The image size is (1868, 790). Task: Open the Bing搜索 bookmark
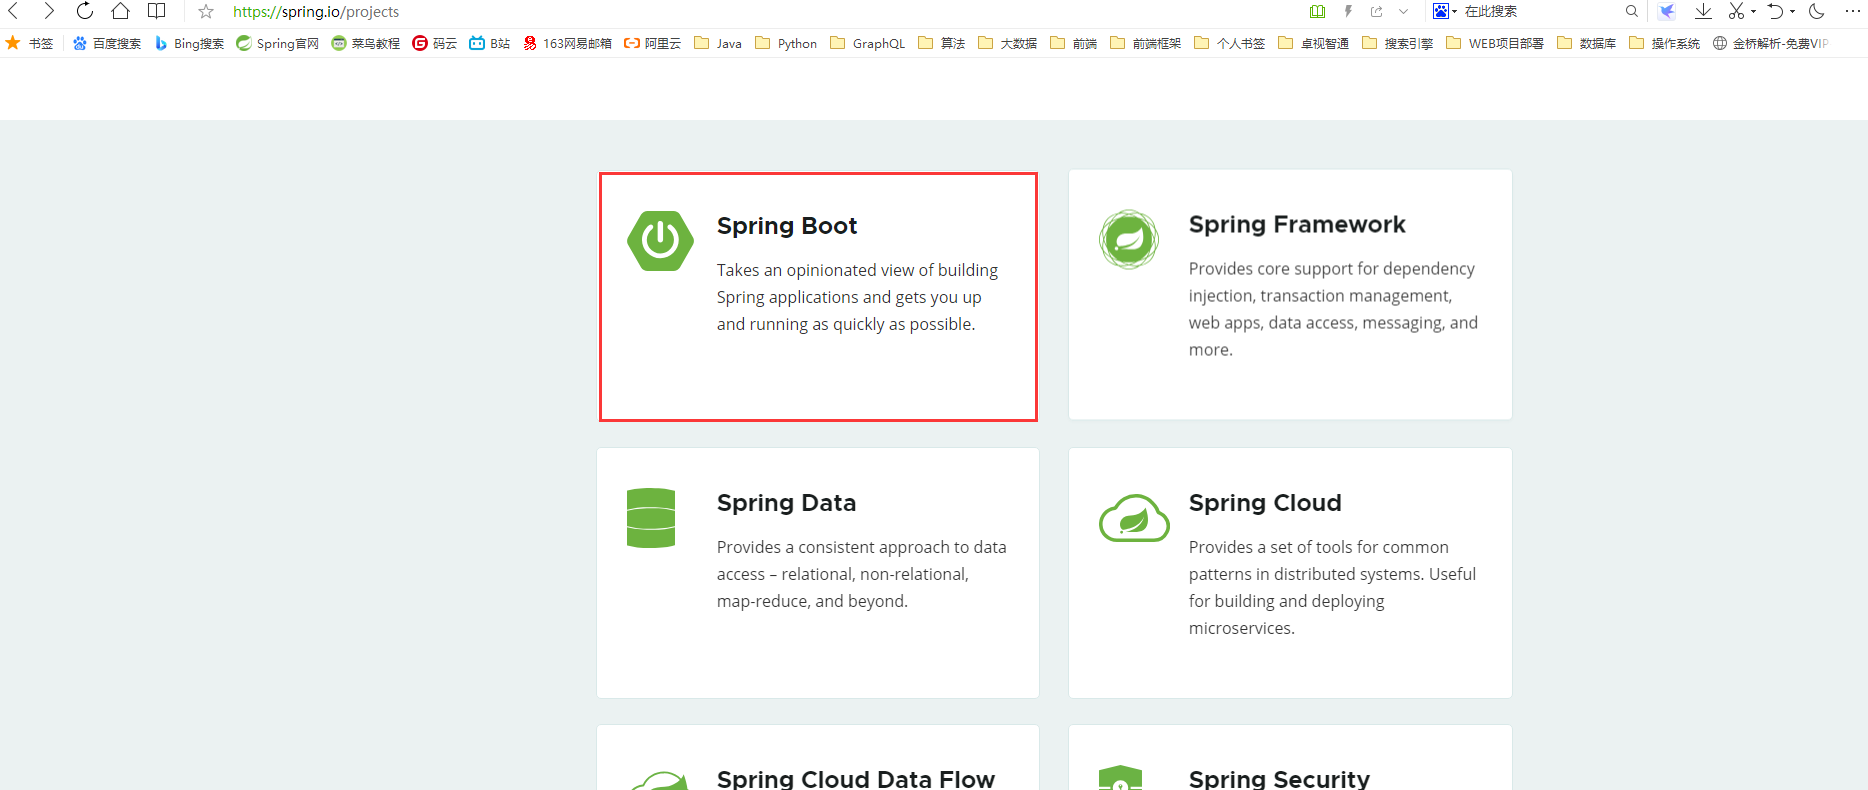coord(189,43)
